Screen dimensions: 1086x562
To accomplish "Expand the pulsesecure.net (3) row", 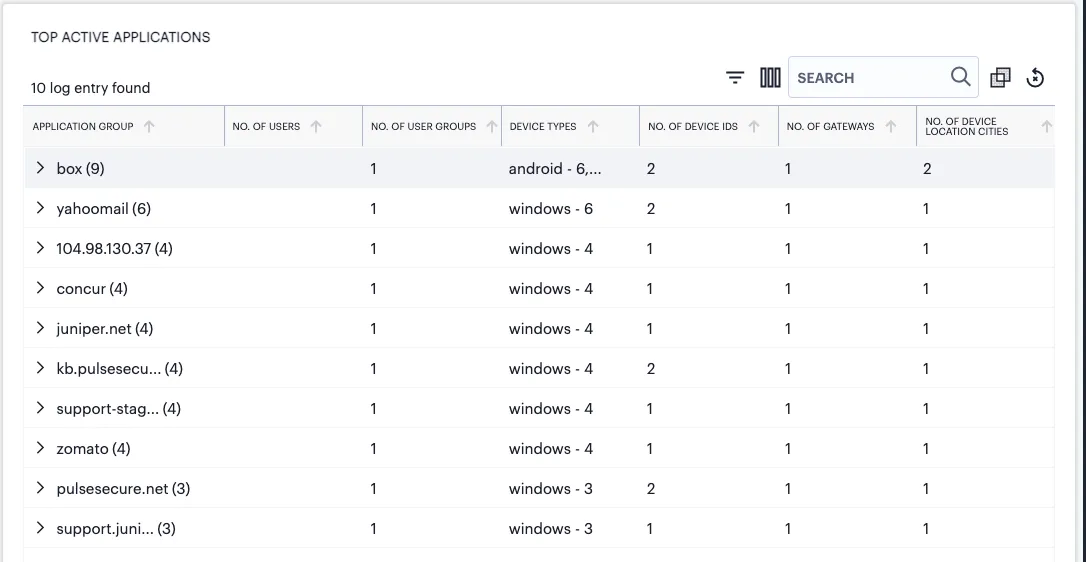I will 40,488.
